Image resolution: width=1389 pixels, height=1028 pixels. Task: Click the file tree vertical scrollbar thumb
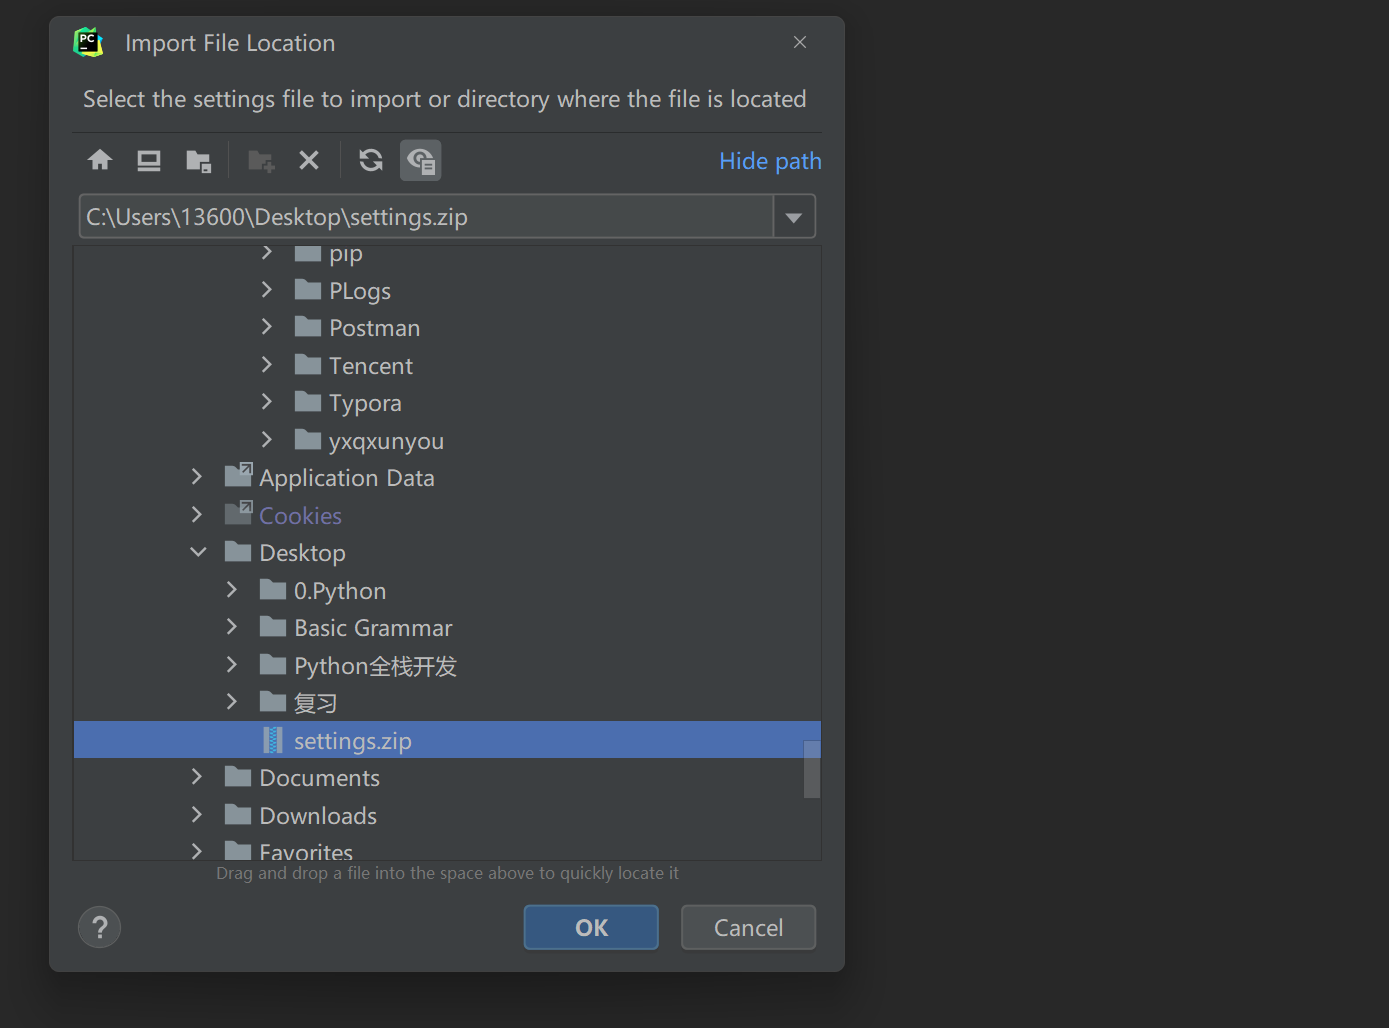[x=812, y=770]
